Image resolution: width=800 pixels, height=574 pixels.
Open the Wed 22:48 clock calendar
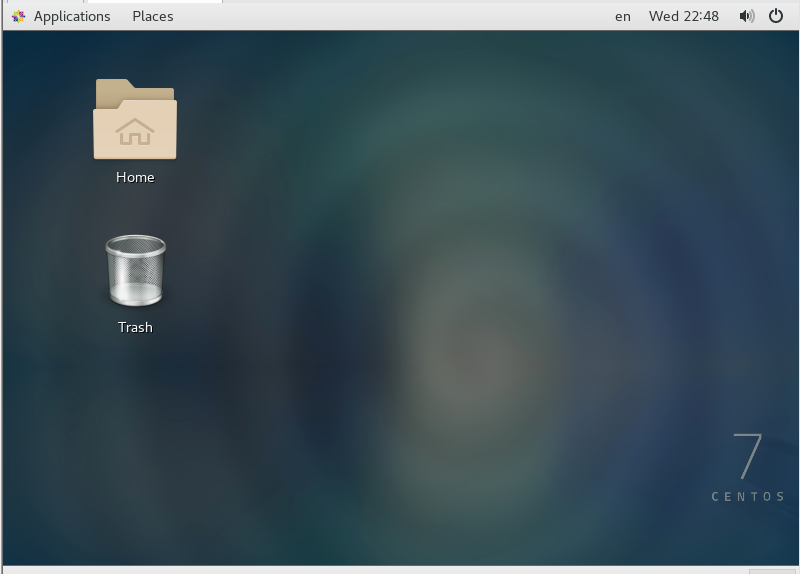click(x=683, y=16)
